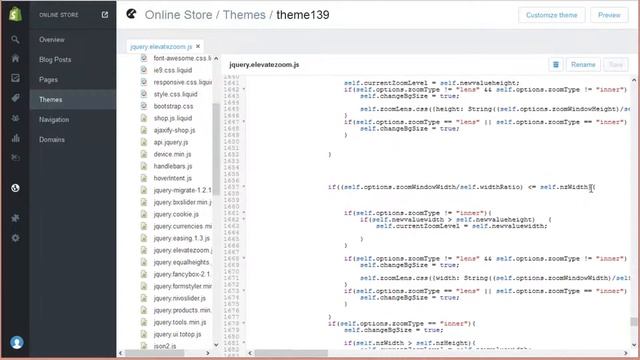
Task: Click file list vertical scrollbar thumb
Action: (216, 149)
